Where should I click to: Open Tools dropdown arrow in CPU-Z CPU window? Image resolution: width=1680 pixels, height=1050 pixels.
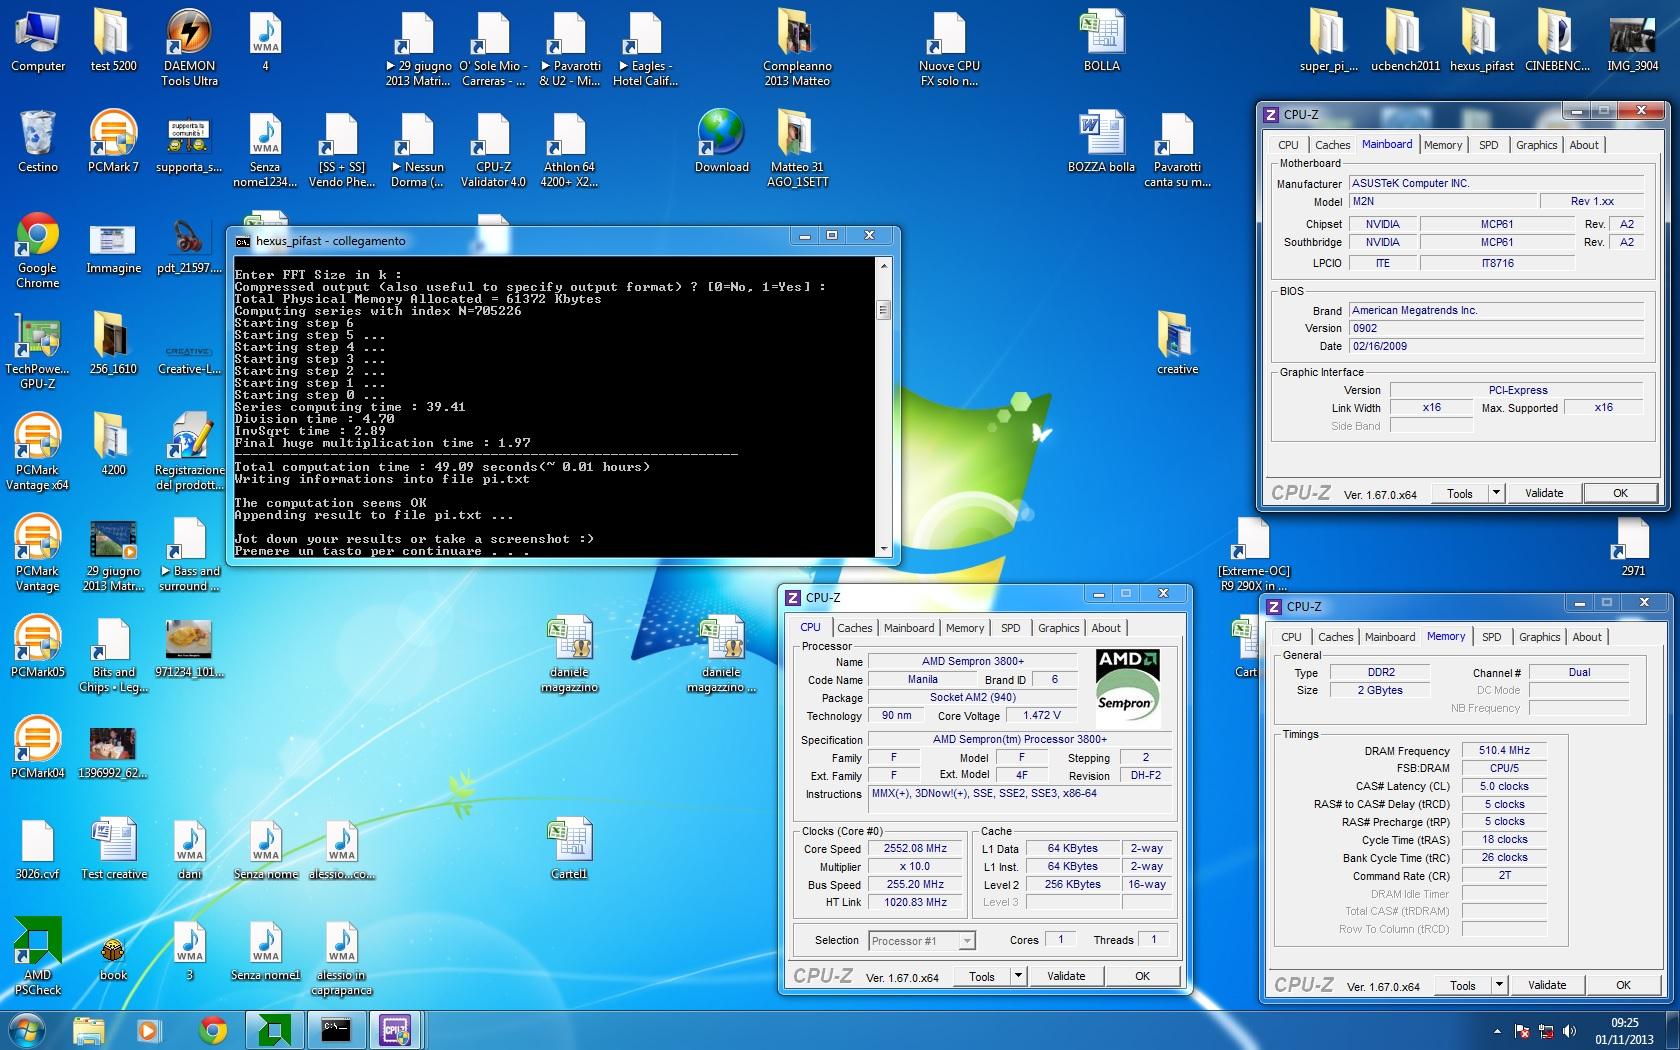(1018, 976)
